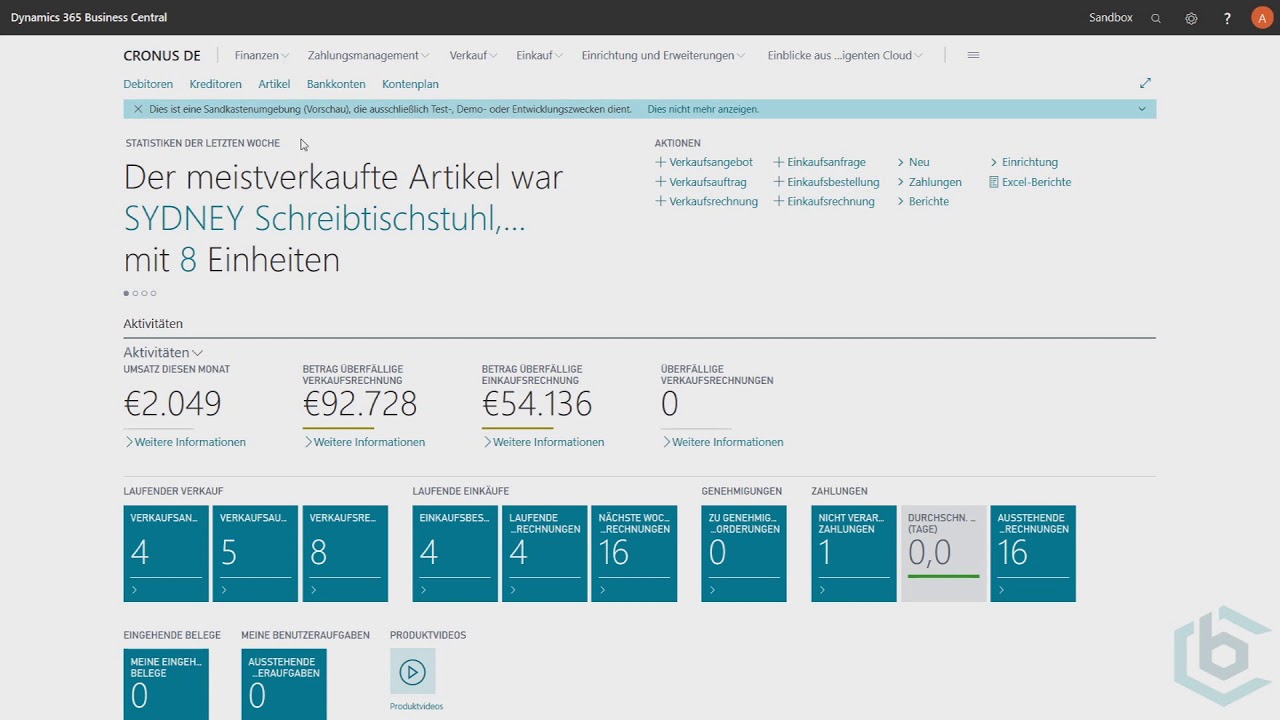Open the settings gear icon
Image resolution: width=1280 pixels, height=720 pixels.
coord(1191,18)
